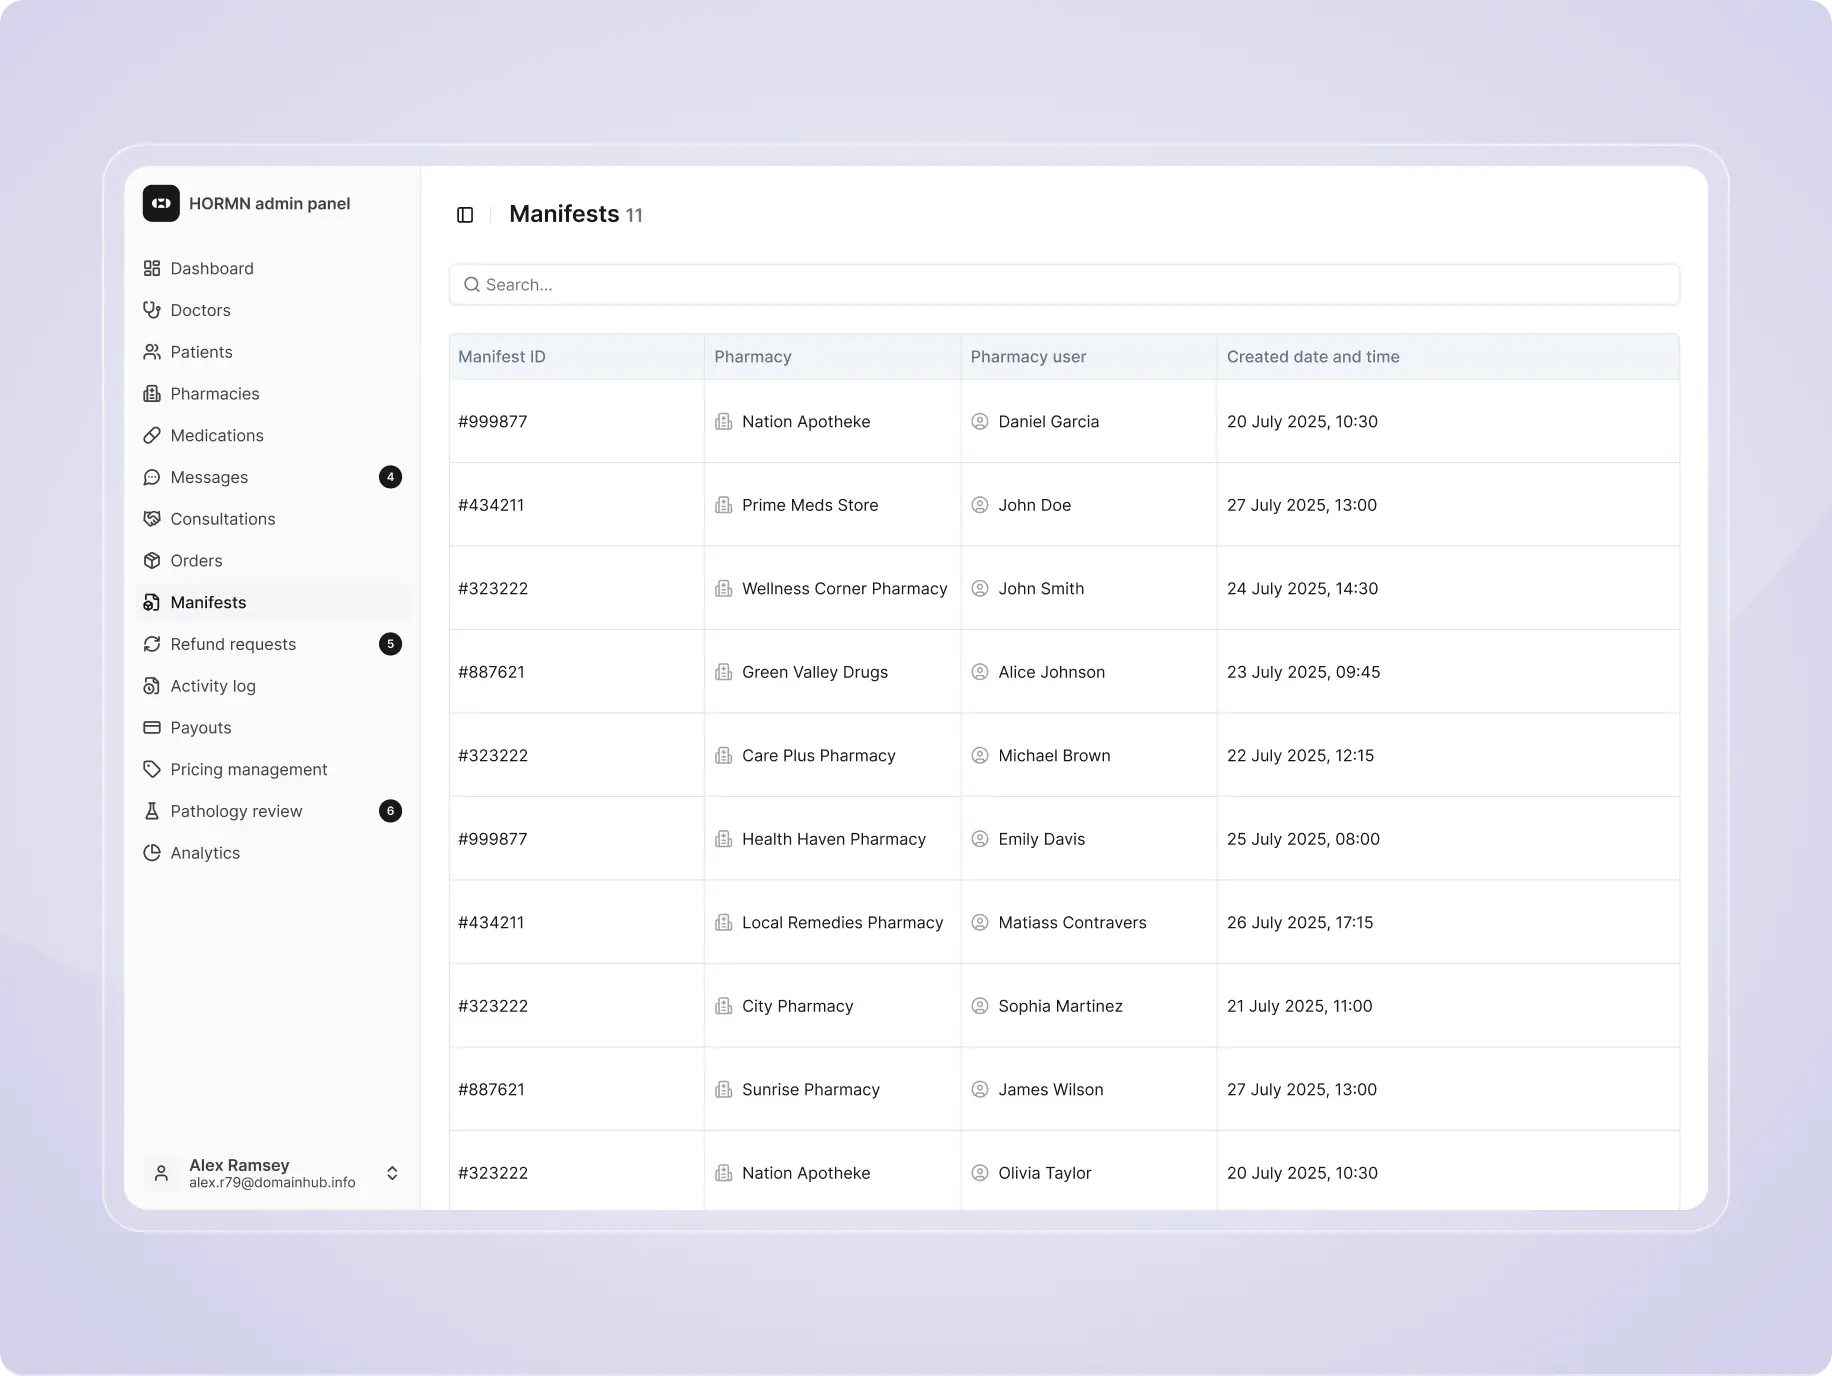Open Refund requests page

click(x=233, y=645)
